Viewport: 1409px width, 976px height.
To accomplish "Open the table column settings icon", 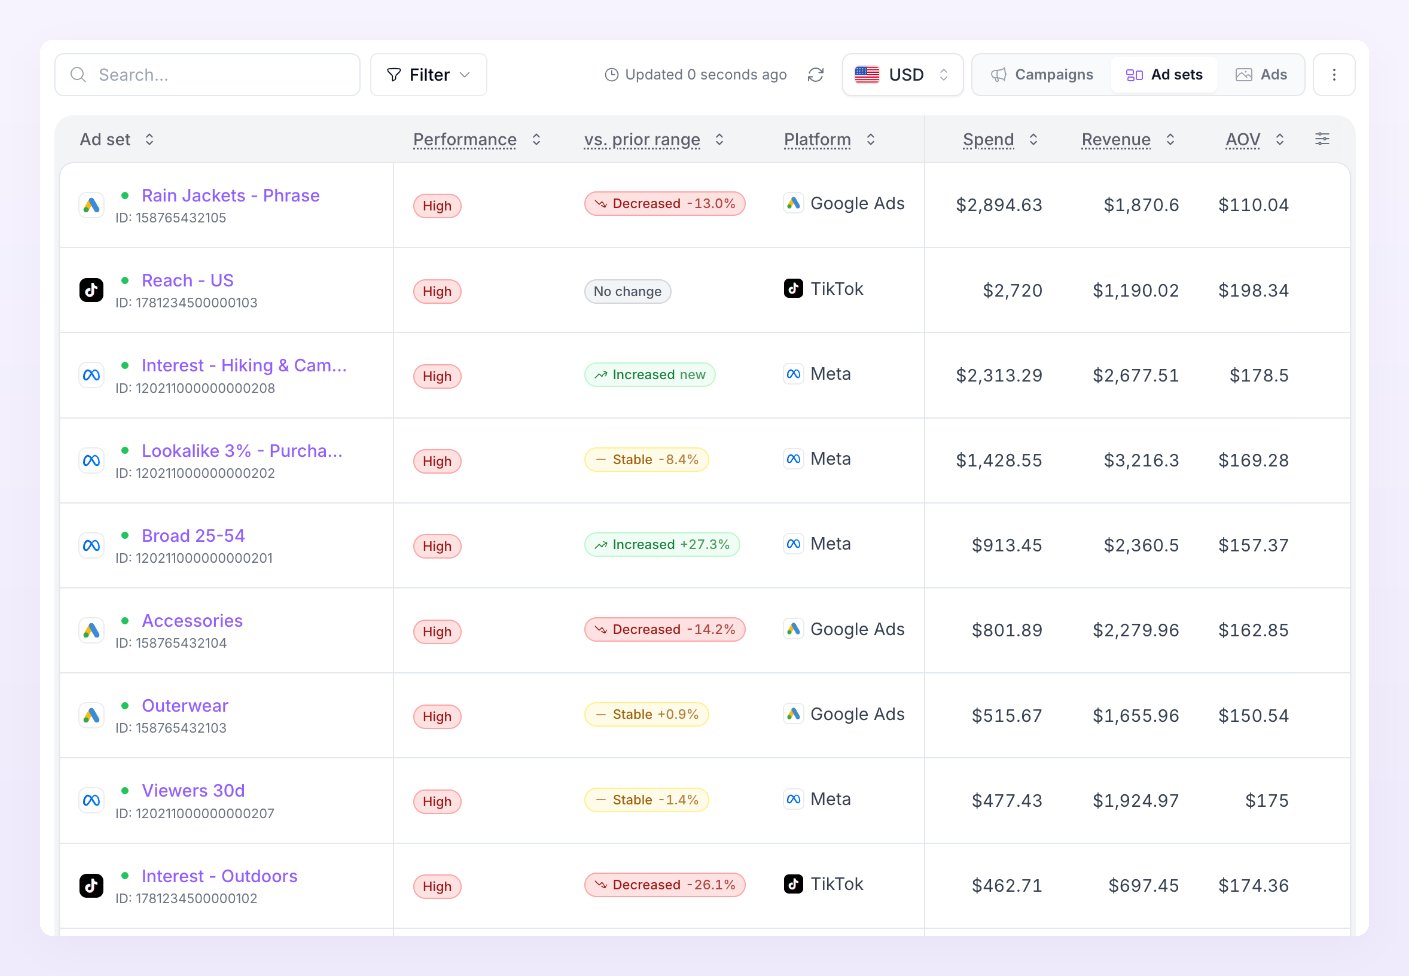I will pos(1322,139).
